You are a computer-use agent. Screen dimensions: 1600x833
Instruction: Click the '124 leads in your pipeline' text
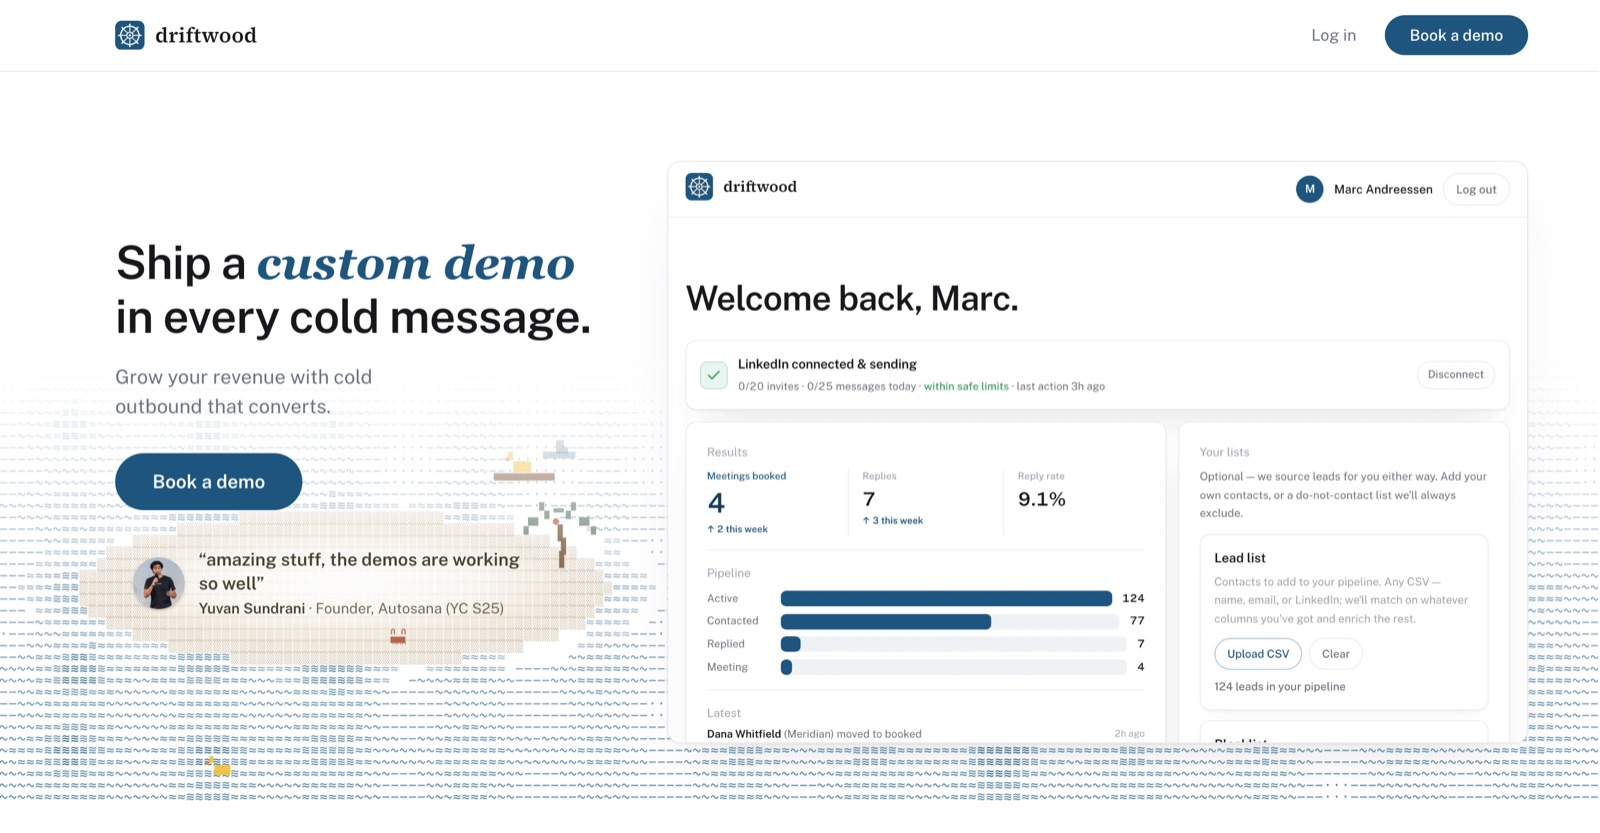click(x=1279, y=687)
